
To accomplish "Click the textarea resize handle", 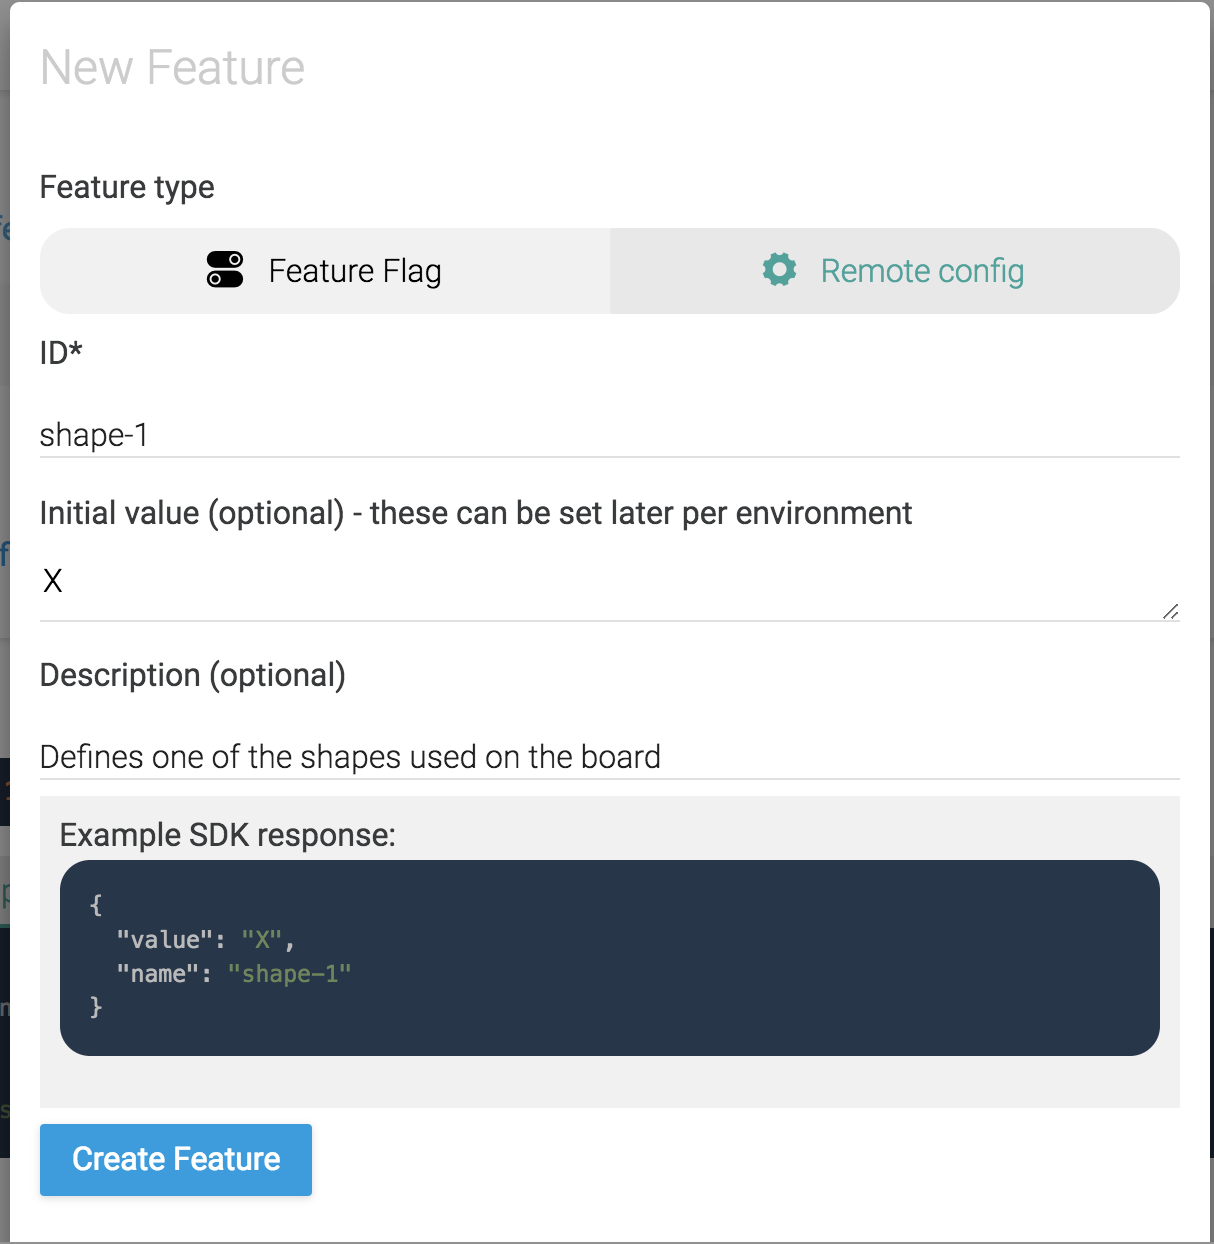I will tap(1171, 611).
